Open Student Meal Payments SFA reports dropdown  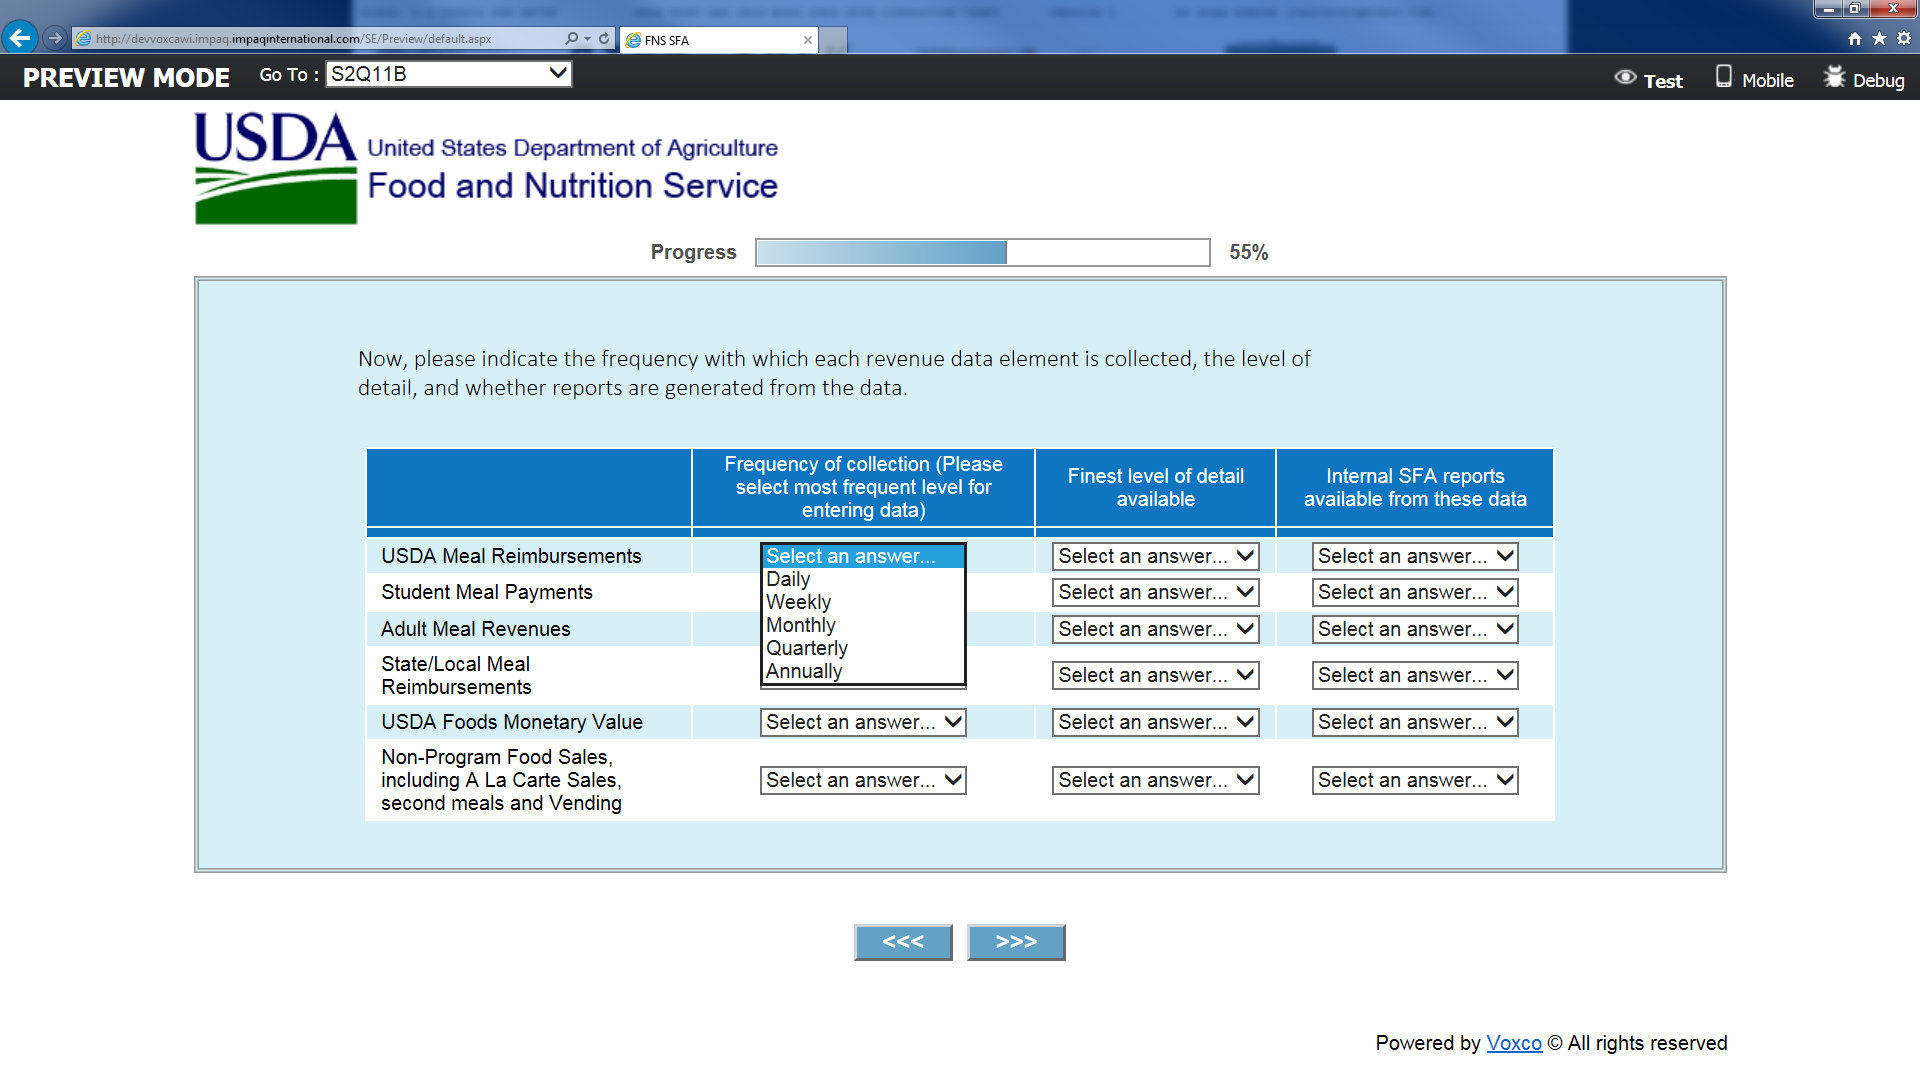click(x=1414, y=592)
